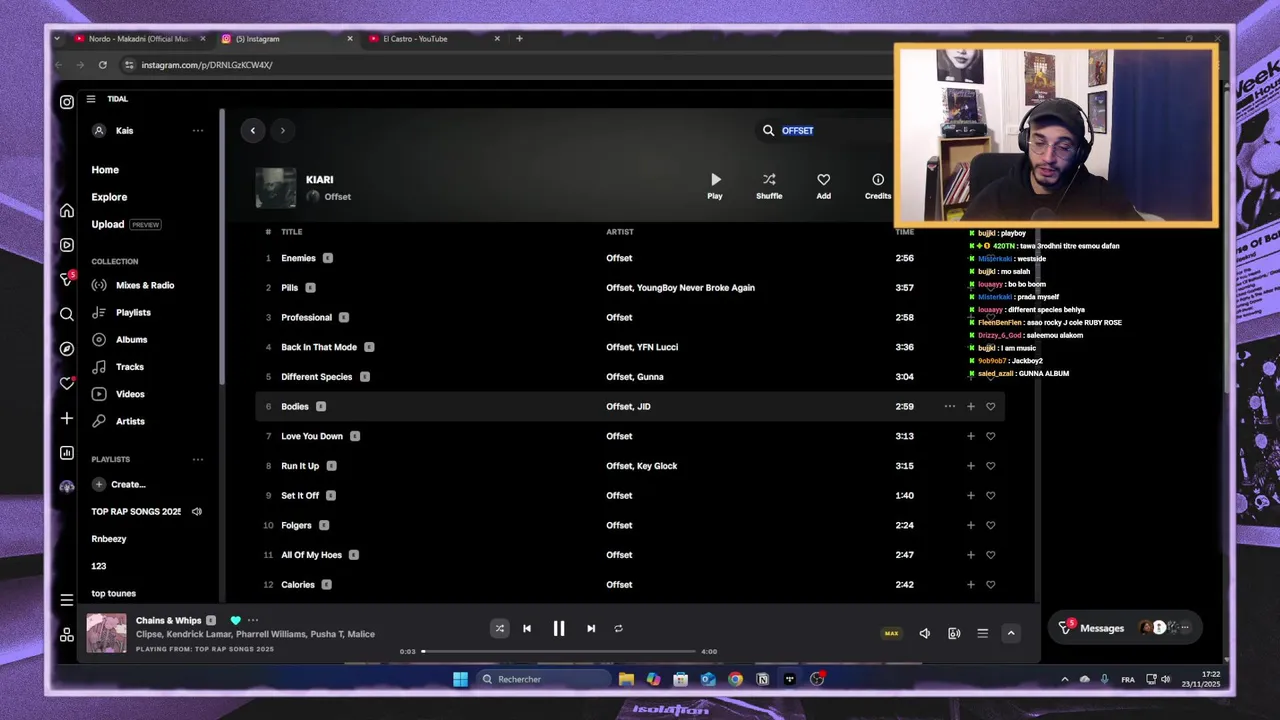
Task: Open more options for Bodies track
Action: tap(950, 406)
